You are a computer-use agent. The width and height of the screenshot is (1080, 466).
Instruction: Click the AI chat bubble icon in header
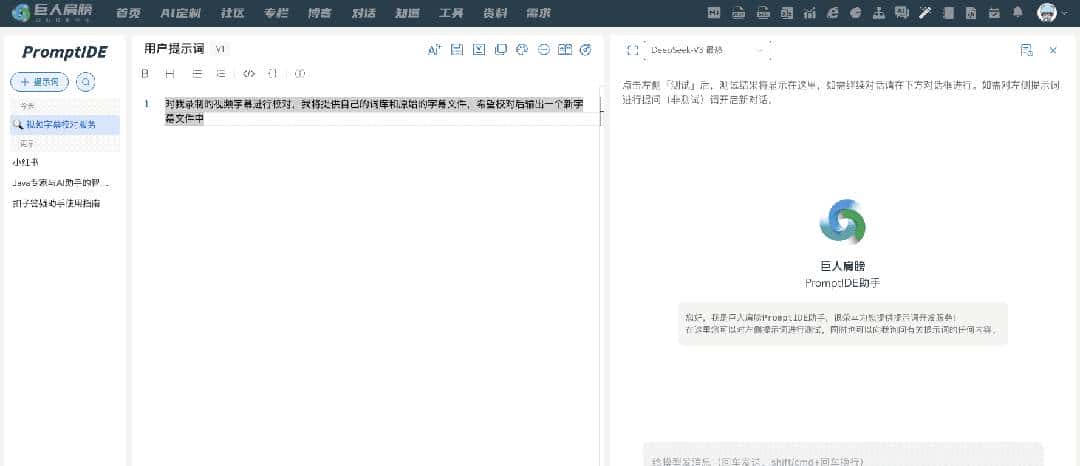click(902, 12)
